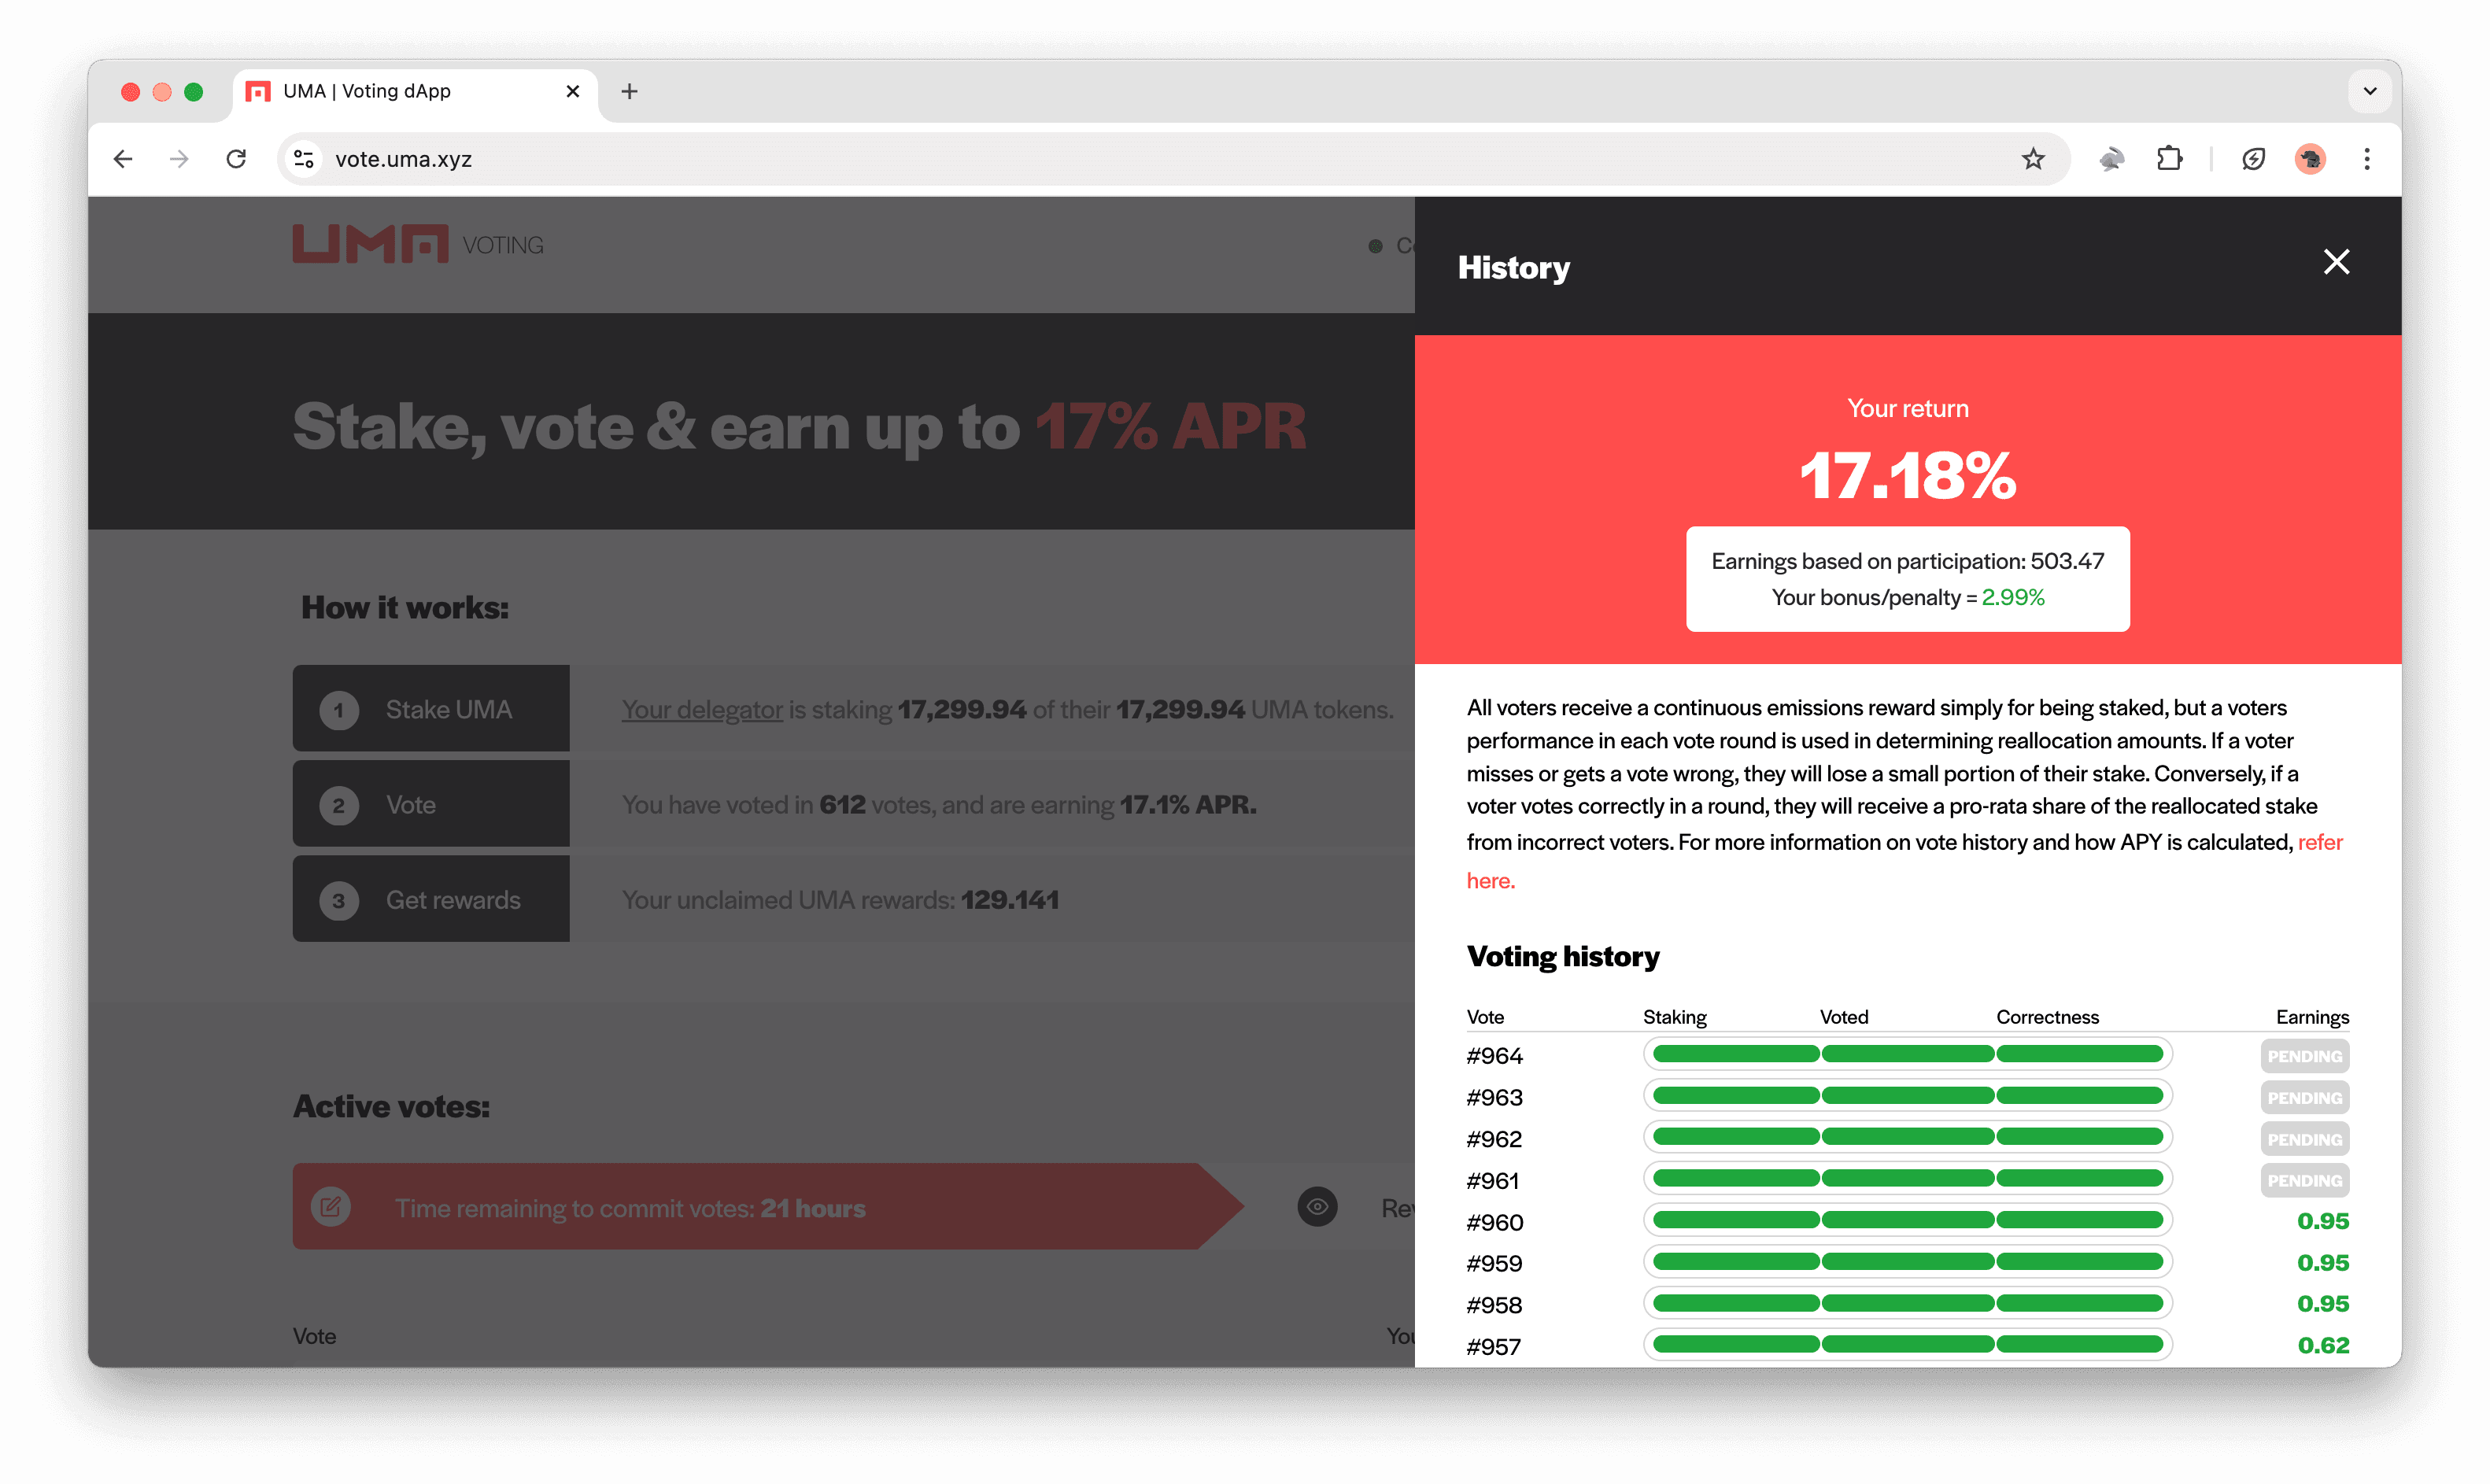Close the UMA Voting dApp tab
The height and width of the screenshot is (1484, 2490).
pos(573,91)
